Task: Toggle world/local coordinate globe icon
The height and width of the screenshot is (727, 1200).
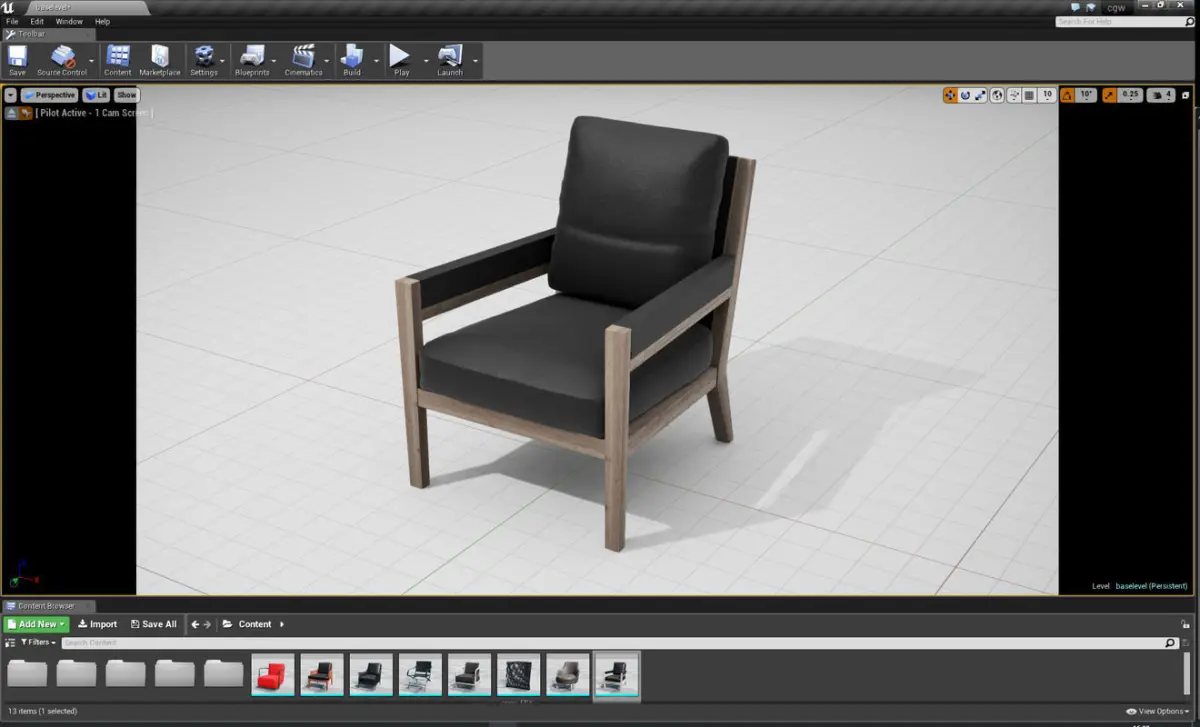Action: tap(998, 95)
